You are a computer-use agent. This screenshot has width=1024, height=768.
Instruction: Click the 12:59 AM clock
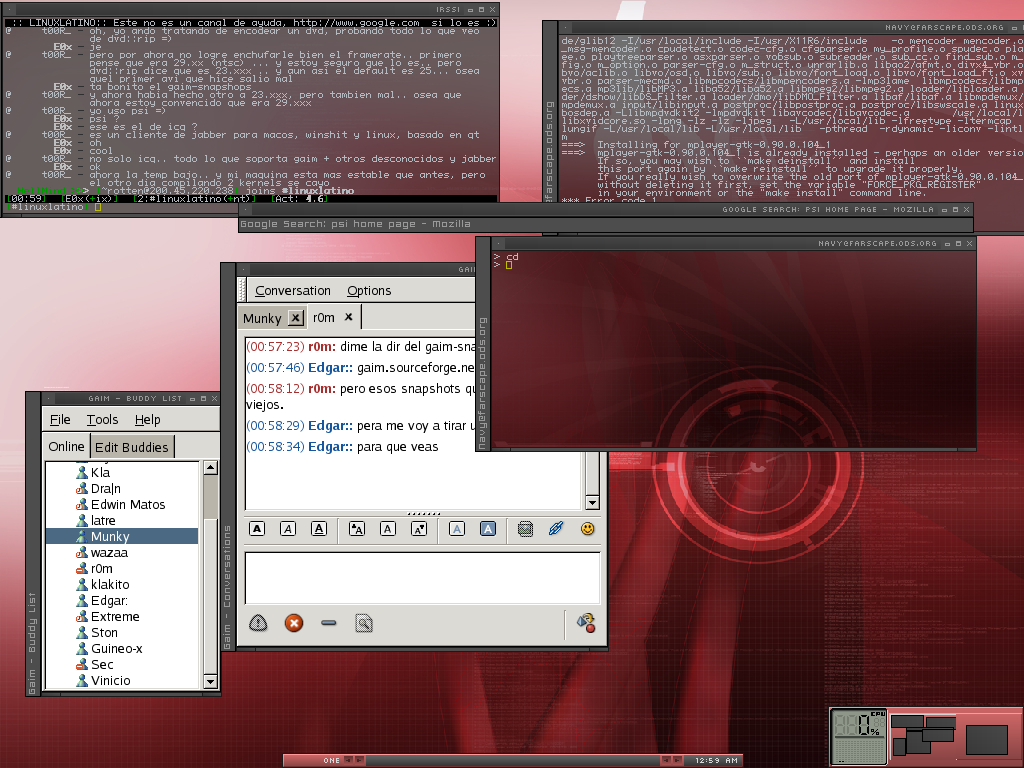[716, 760]
